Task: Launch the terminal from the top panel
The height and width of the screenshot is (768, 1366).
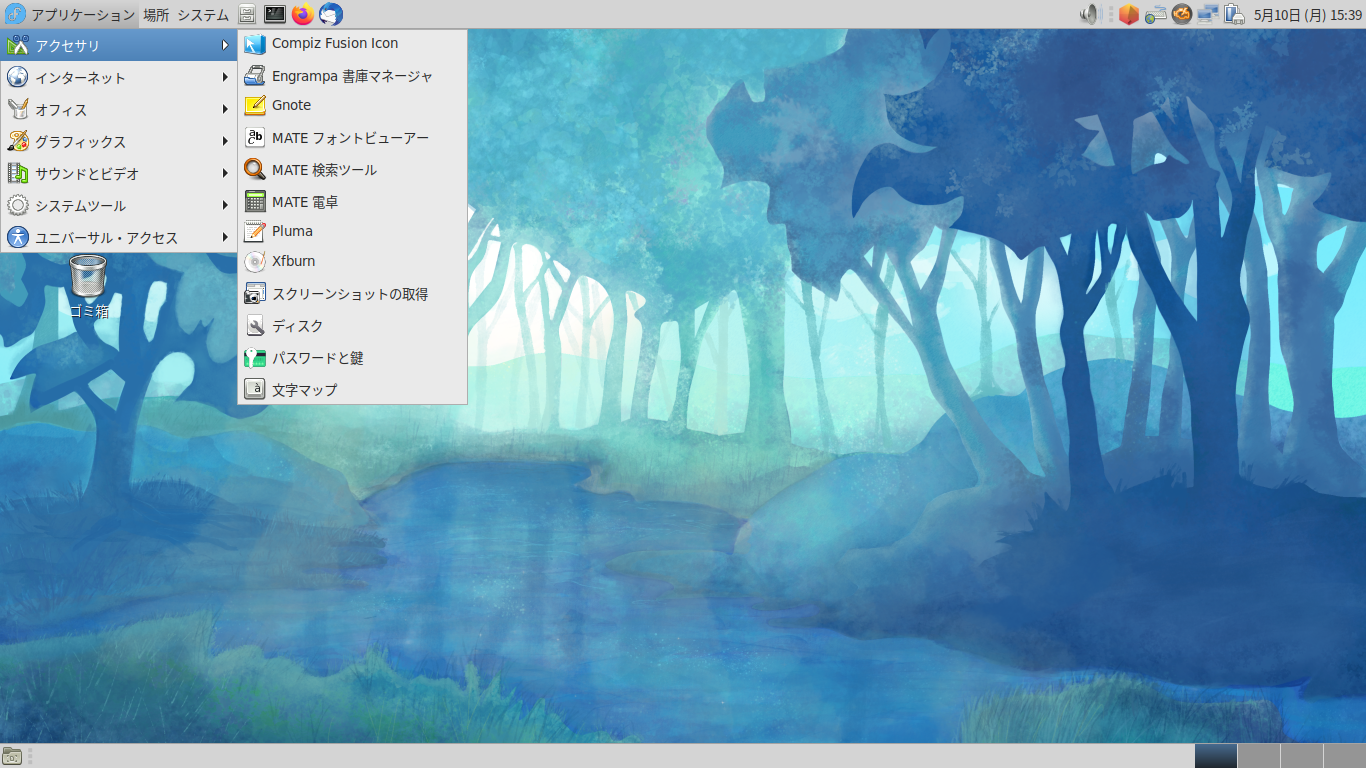Action: 274,14
